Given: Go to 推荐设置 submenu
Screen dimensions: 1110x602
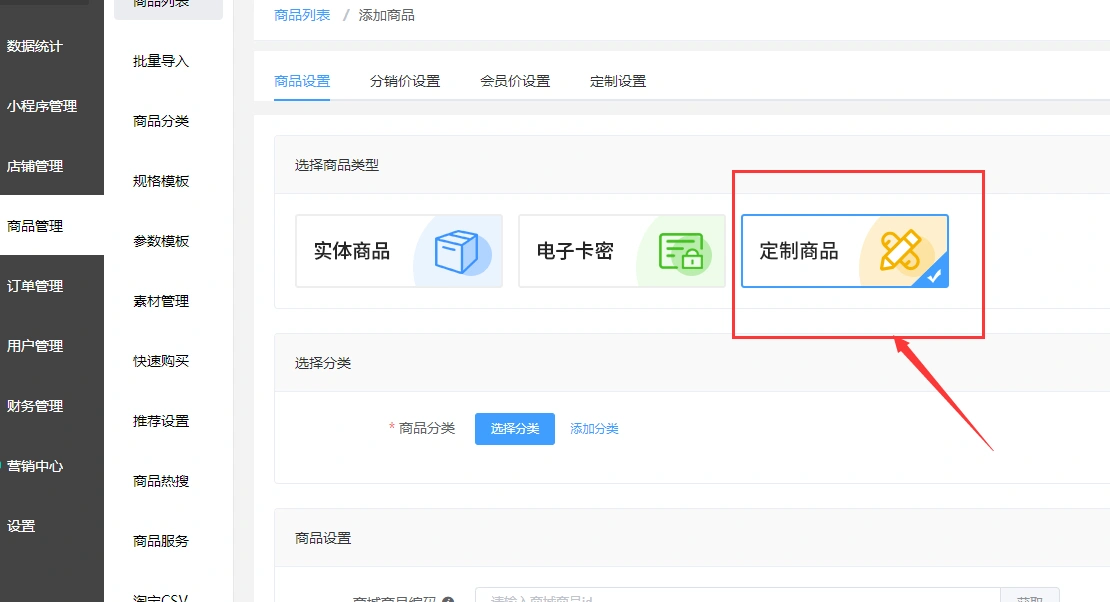Looking at the screenshot, I should point(161,421).
